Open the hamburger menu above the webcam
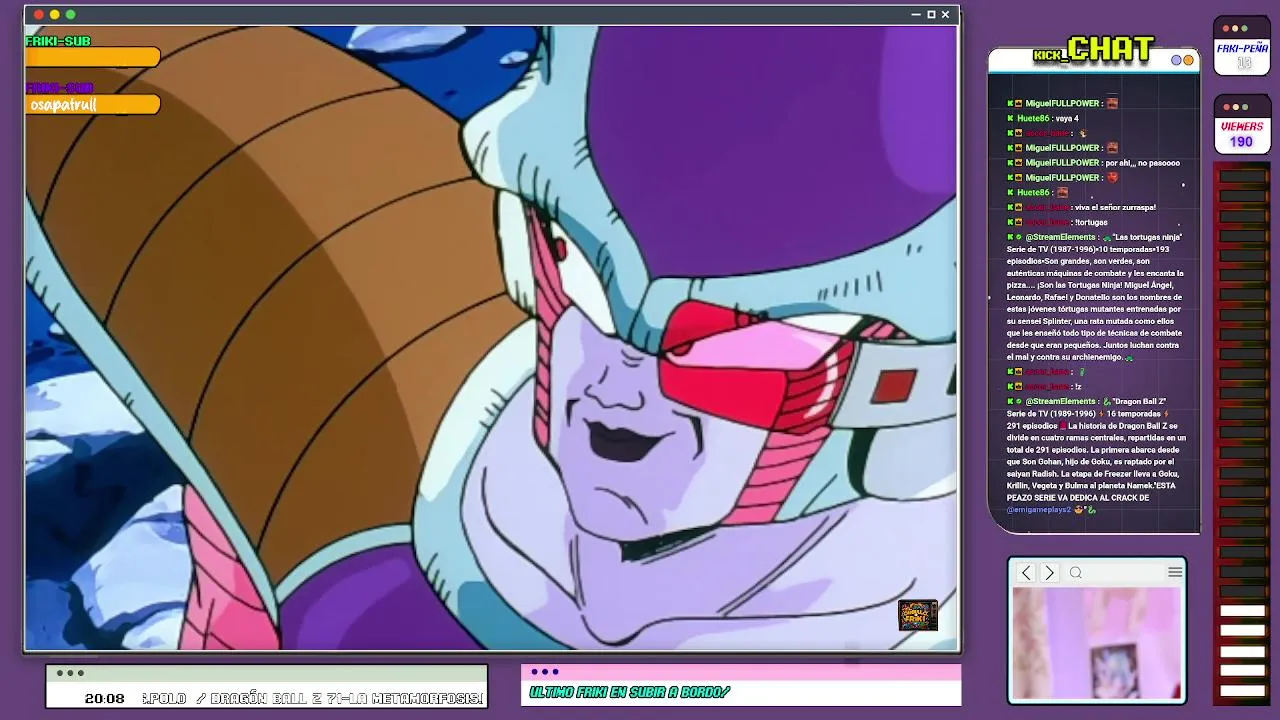The width and height of the screenshot is (1280, 720). (1175, 572)
